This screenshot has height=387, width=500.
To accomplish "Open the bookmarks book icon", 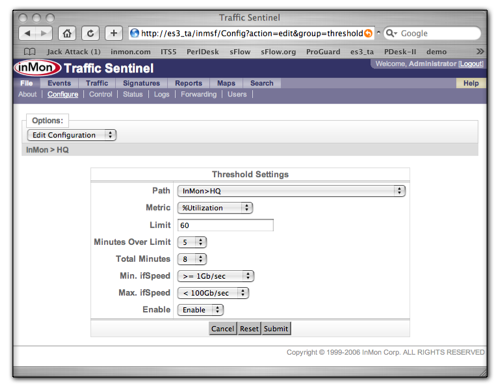I will (30, 52).
